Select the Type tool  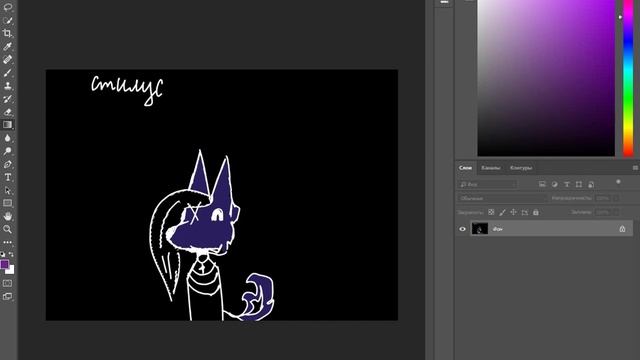click(x=7, y=177)
